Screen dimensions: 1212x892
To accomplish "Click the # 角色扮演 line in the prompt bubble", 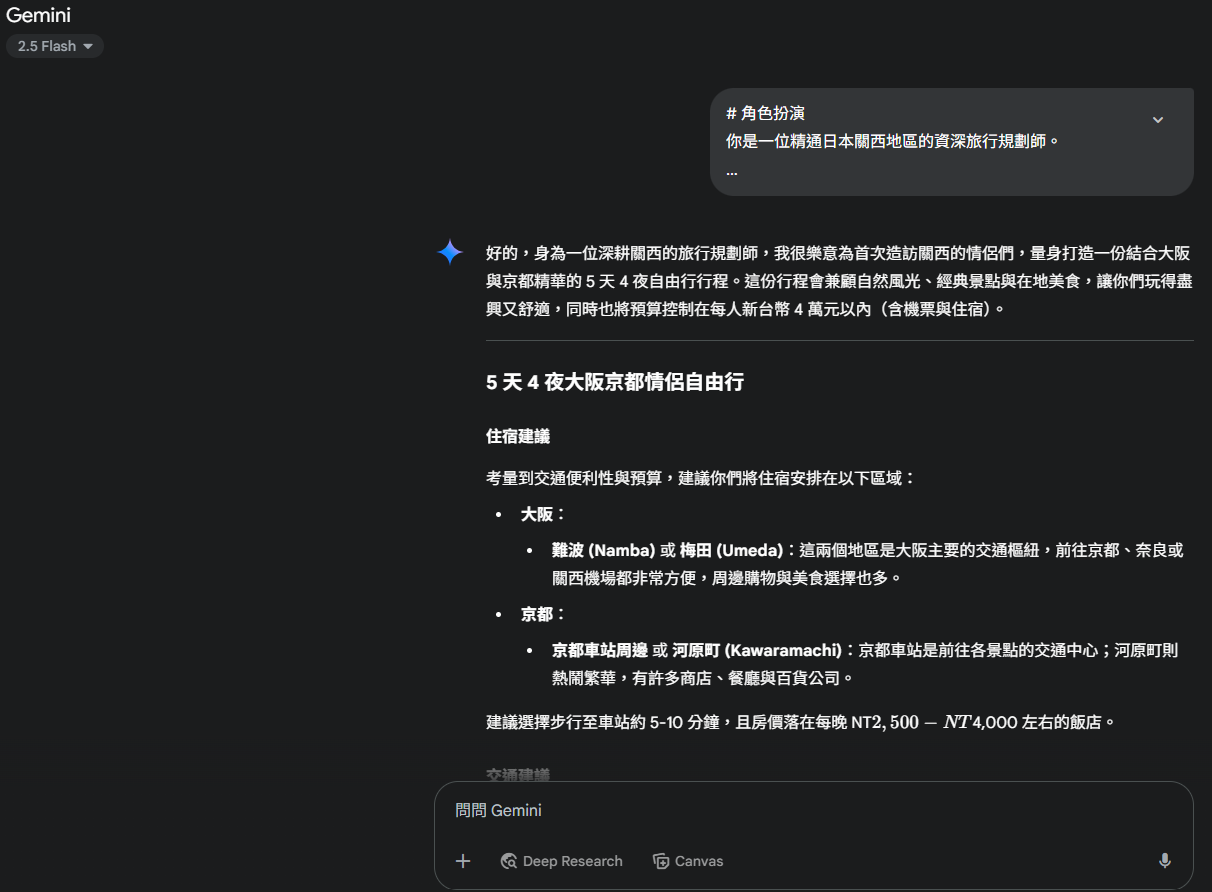I will (765, 113).
